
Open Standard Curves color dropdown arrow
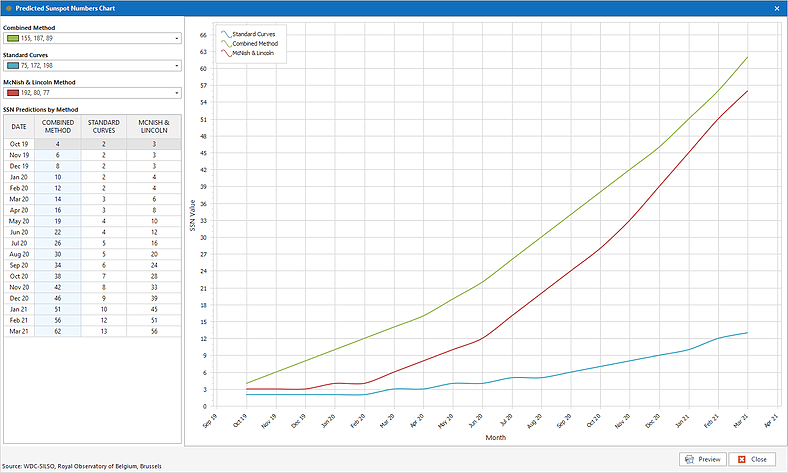(176, 65)
